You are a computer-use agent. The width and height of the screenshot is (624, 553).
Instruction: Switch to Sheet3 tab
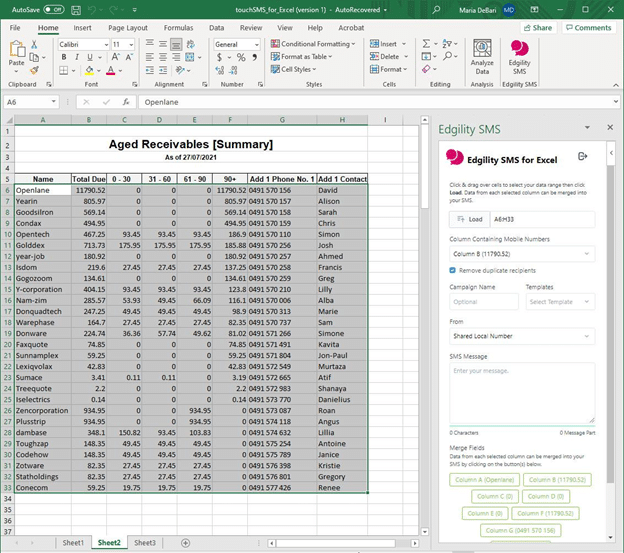pos(144,542)
